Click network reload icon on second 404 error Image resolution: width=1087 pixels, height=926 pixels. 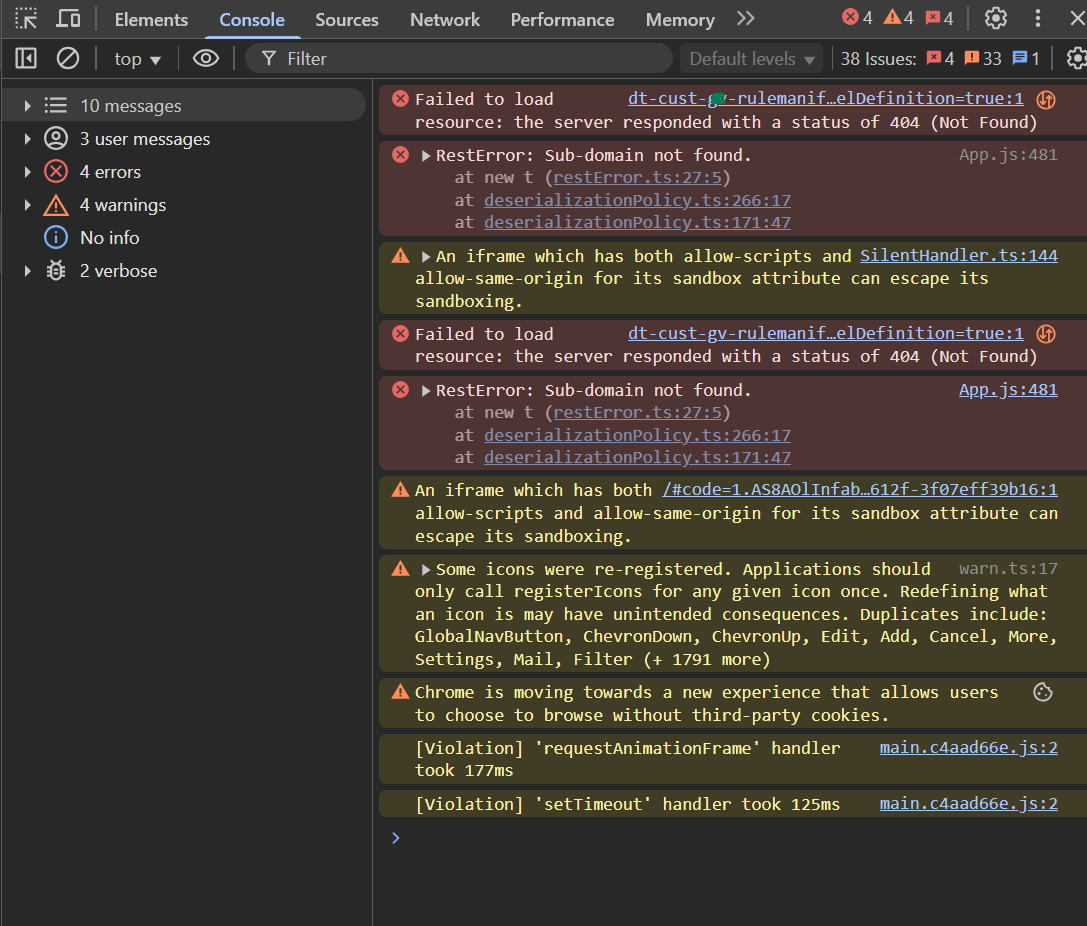pos(1045,334)
